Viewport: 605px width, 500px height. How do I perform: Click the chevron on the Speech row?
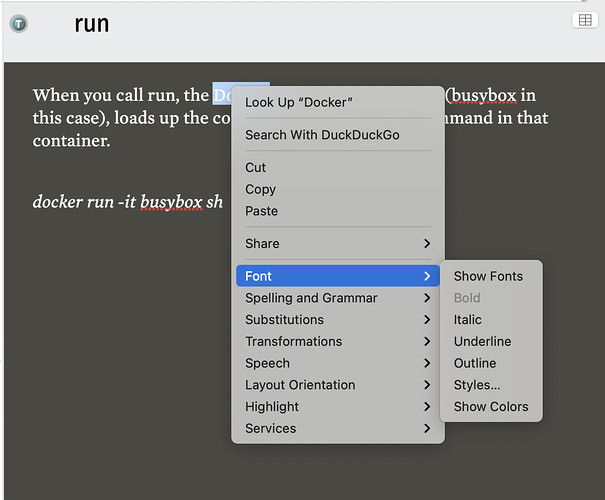click(x=427, y=363)
